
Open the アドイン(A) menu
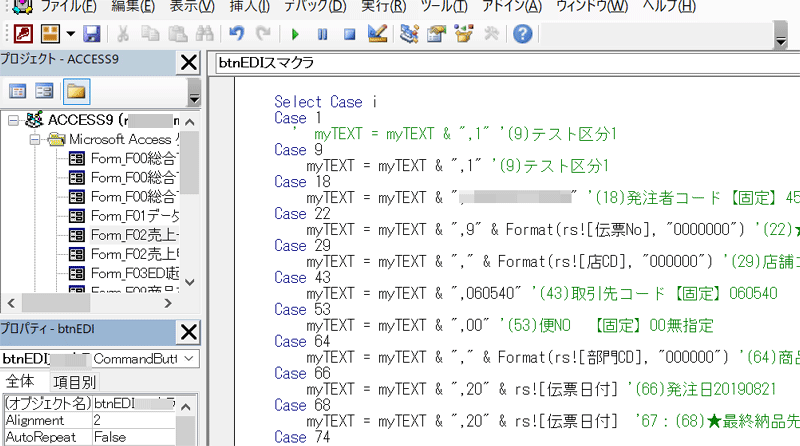512,6
